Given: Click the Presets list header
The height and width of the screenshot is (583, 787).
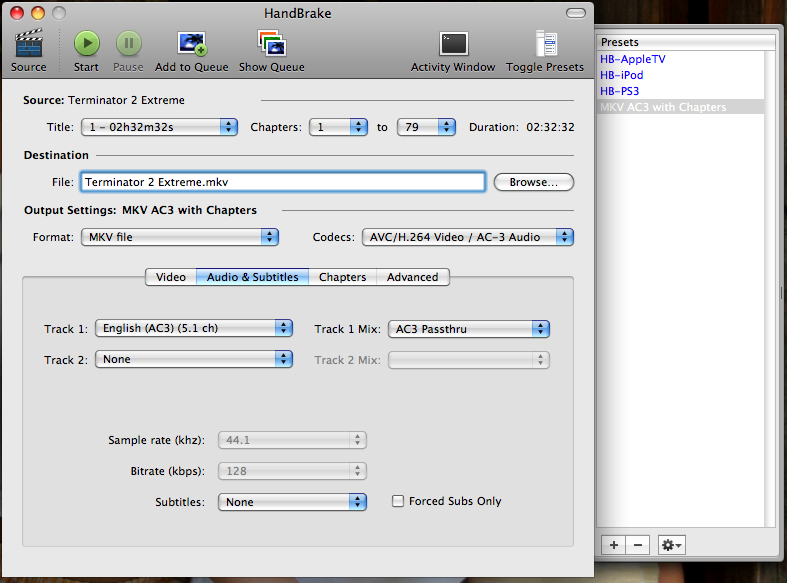Looking at the screenshot, I should pyautogui.click(x=686, y=42).
